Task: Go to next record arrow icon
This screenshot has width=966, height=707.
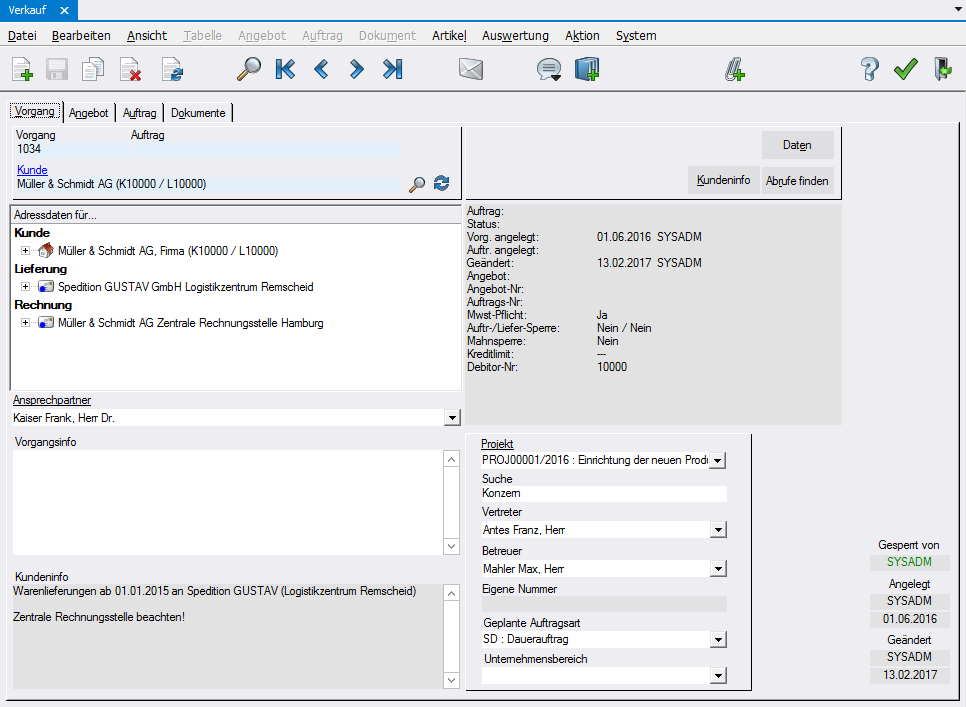Action: point(357,69)
